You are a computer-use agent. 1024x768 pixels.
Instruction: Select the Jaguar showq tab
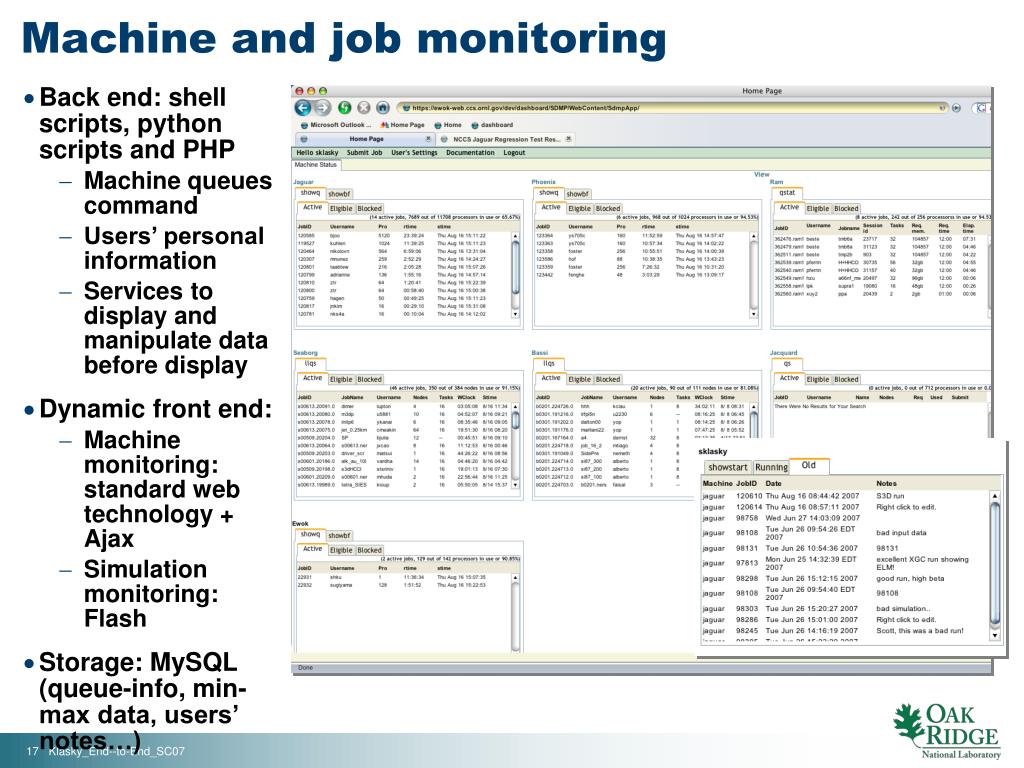click(x=310, y=193)
